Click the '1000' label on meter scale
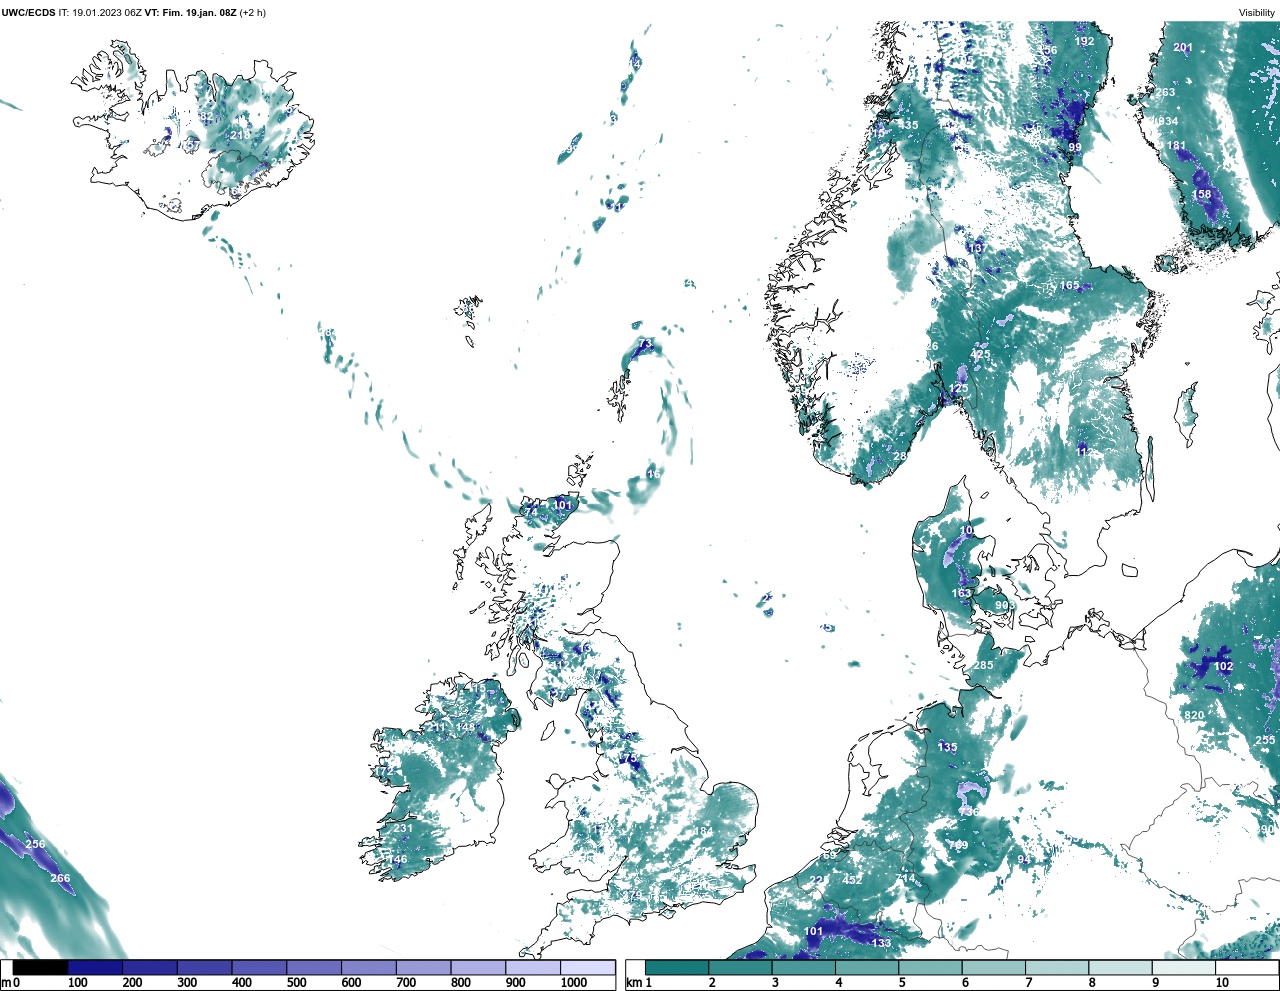1280x991 pixels. pos(574,983)
